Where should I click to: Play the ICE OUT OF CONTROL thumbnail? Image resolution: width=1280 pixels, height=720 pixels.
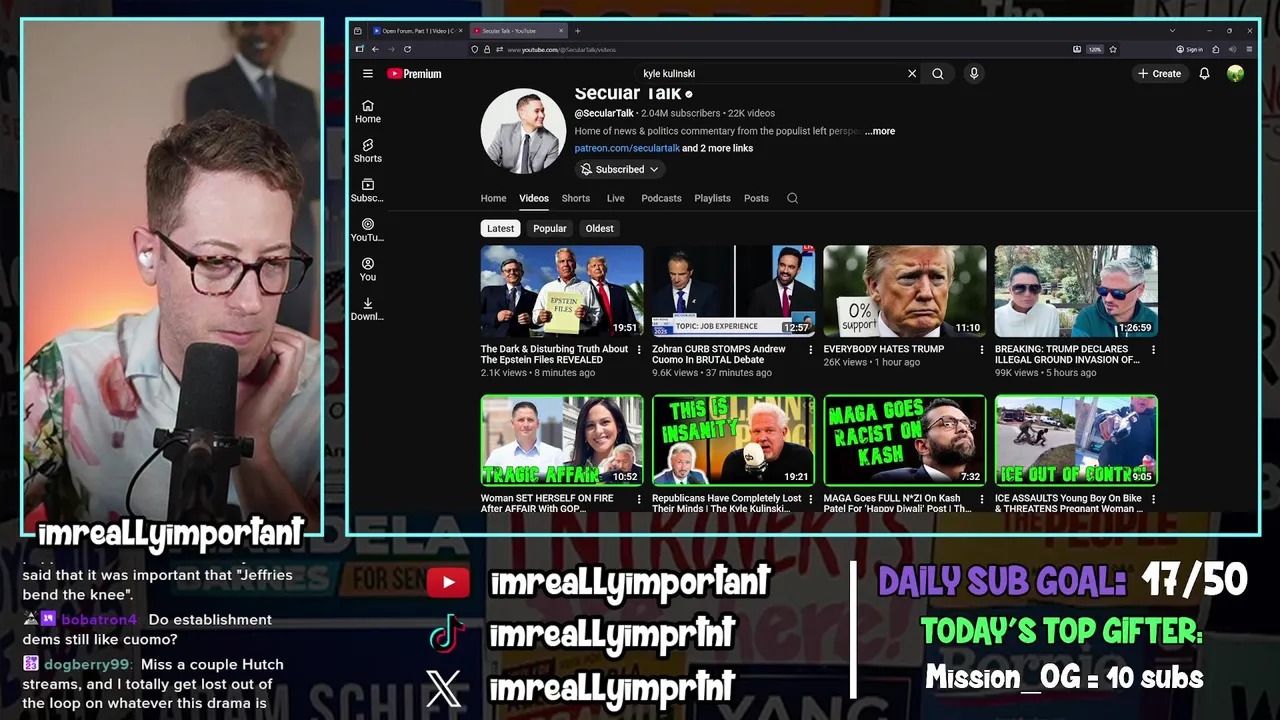pyautogui.click(x=1076, y=440)
